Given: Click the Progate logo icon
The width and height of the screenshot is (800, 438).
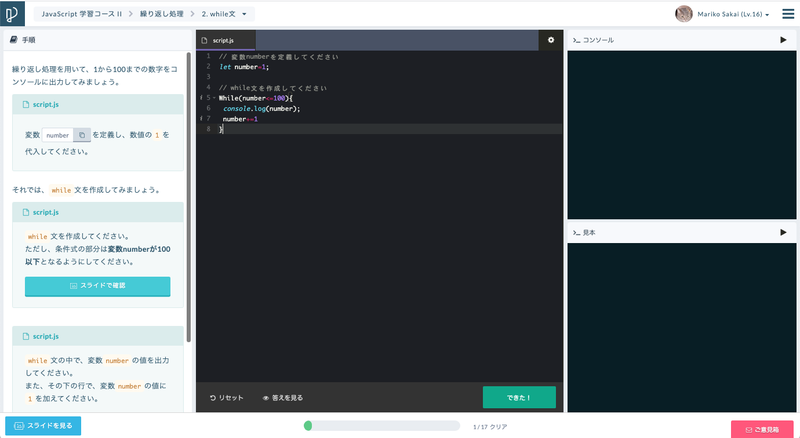Looking at the screenshot, I should point(14,14).
